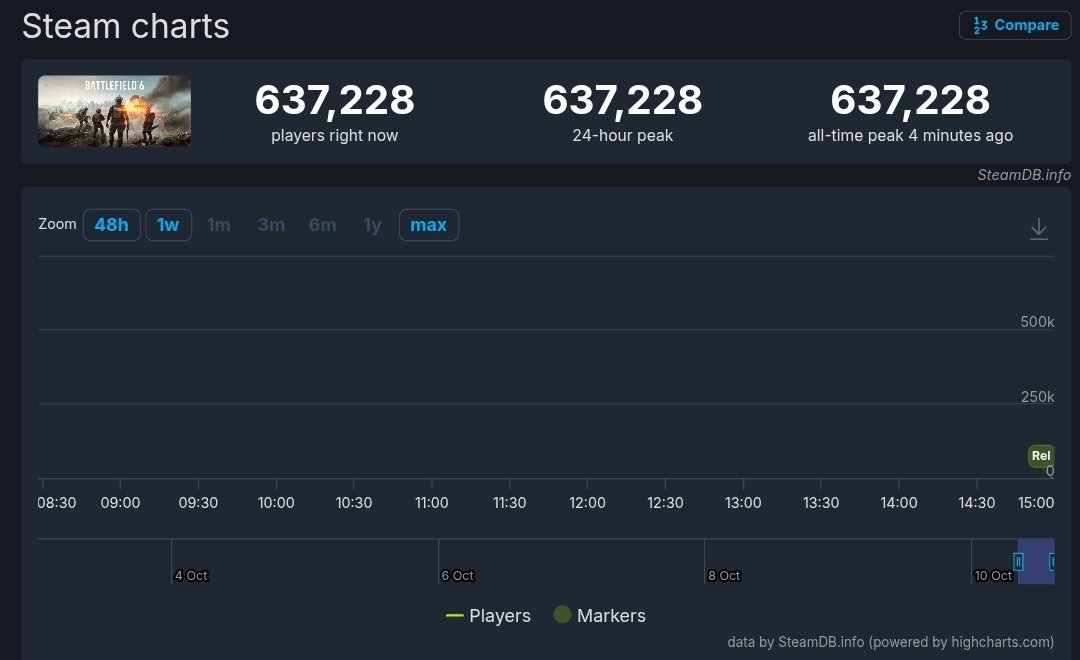
Task: Click the 09:00 x-axis label
Action: 121,503
